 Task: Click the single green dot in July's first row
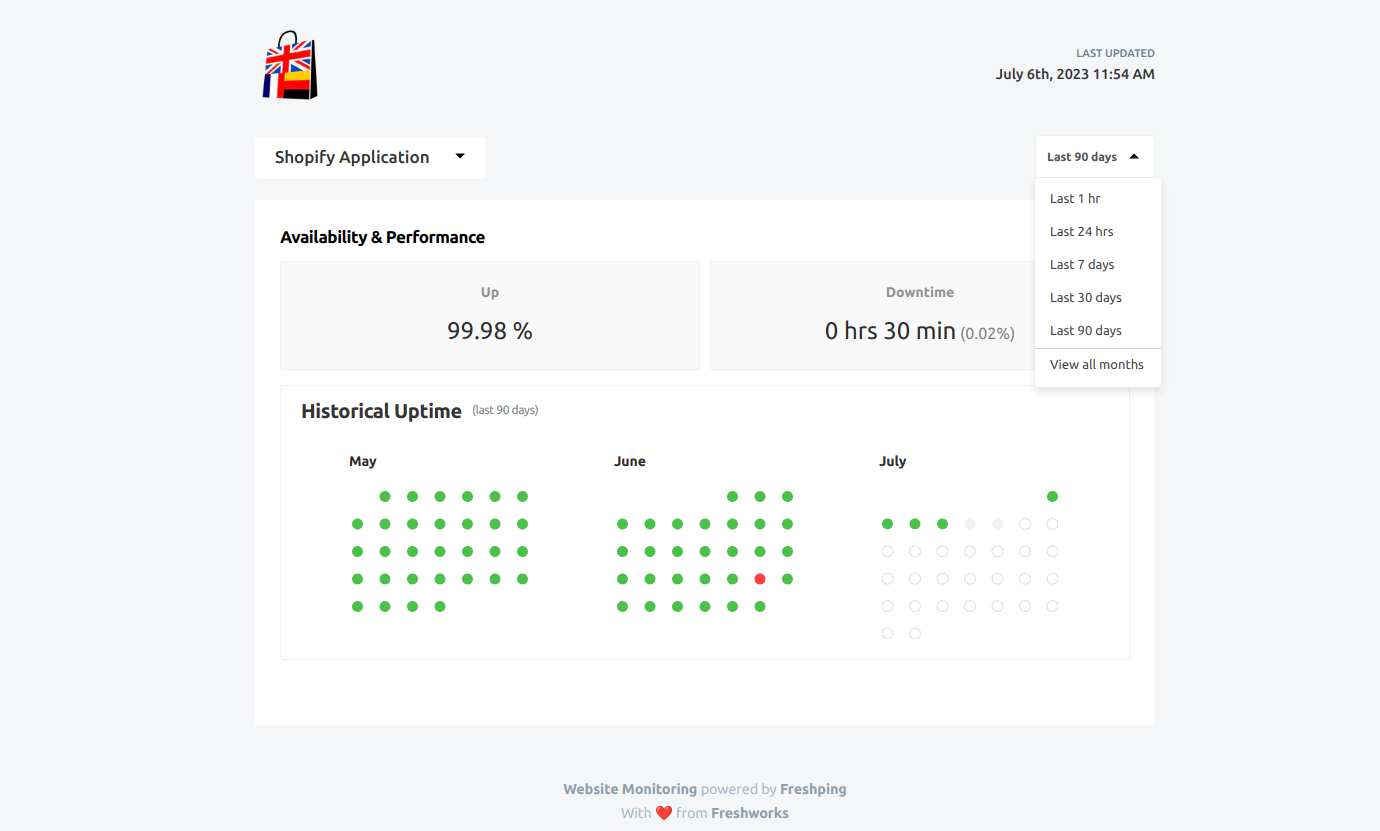pos(1052,497)
